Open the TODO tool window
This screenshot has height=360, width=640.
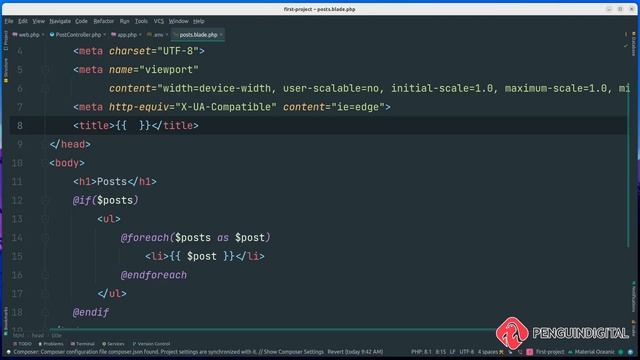coord(22,344)
